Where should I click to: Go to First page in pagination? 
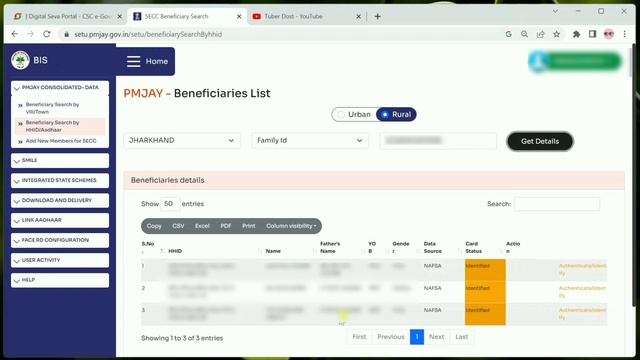[359, 337]
